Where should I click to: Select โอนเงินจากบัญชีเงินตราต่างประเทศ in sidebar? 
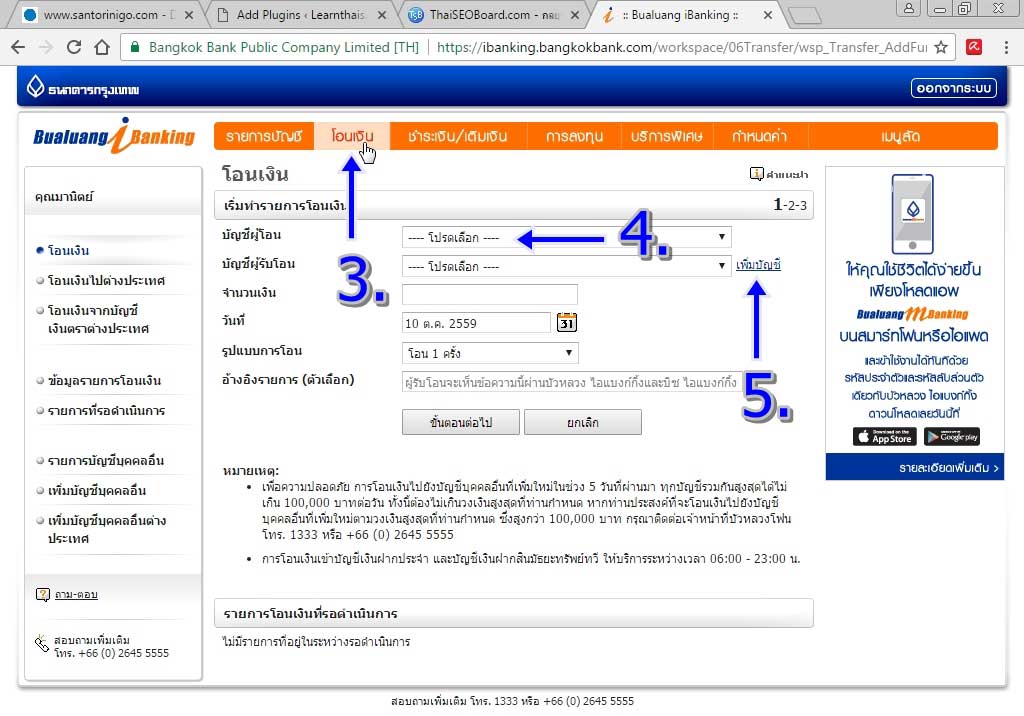pos(99,319)
